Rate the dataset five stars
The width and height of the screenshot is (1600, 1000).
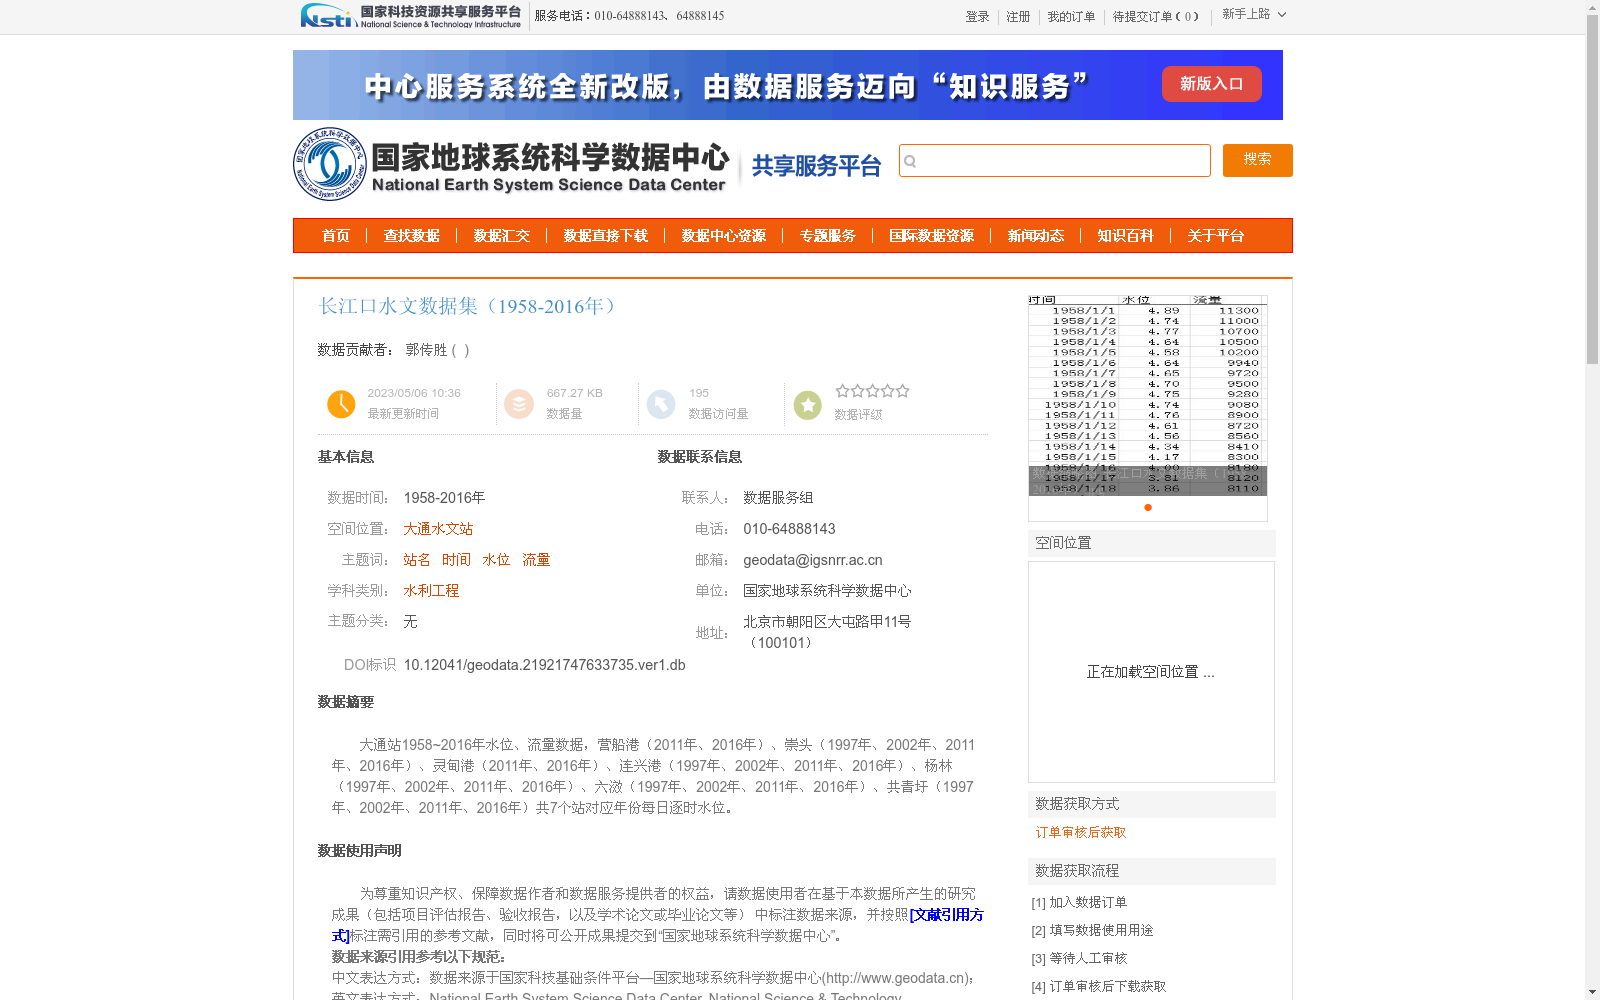(903, 391)
